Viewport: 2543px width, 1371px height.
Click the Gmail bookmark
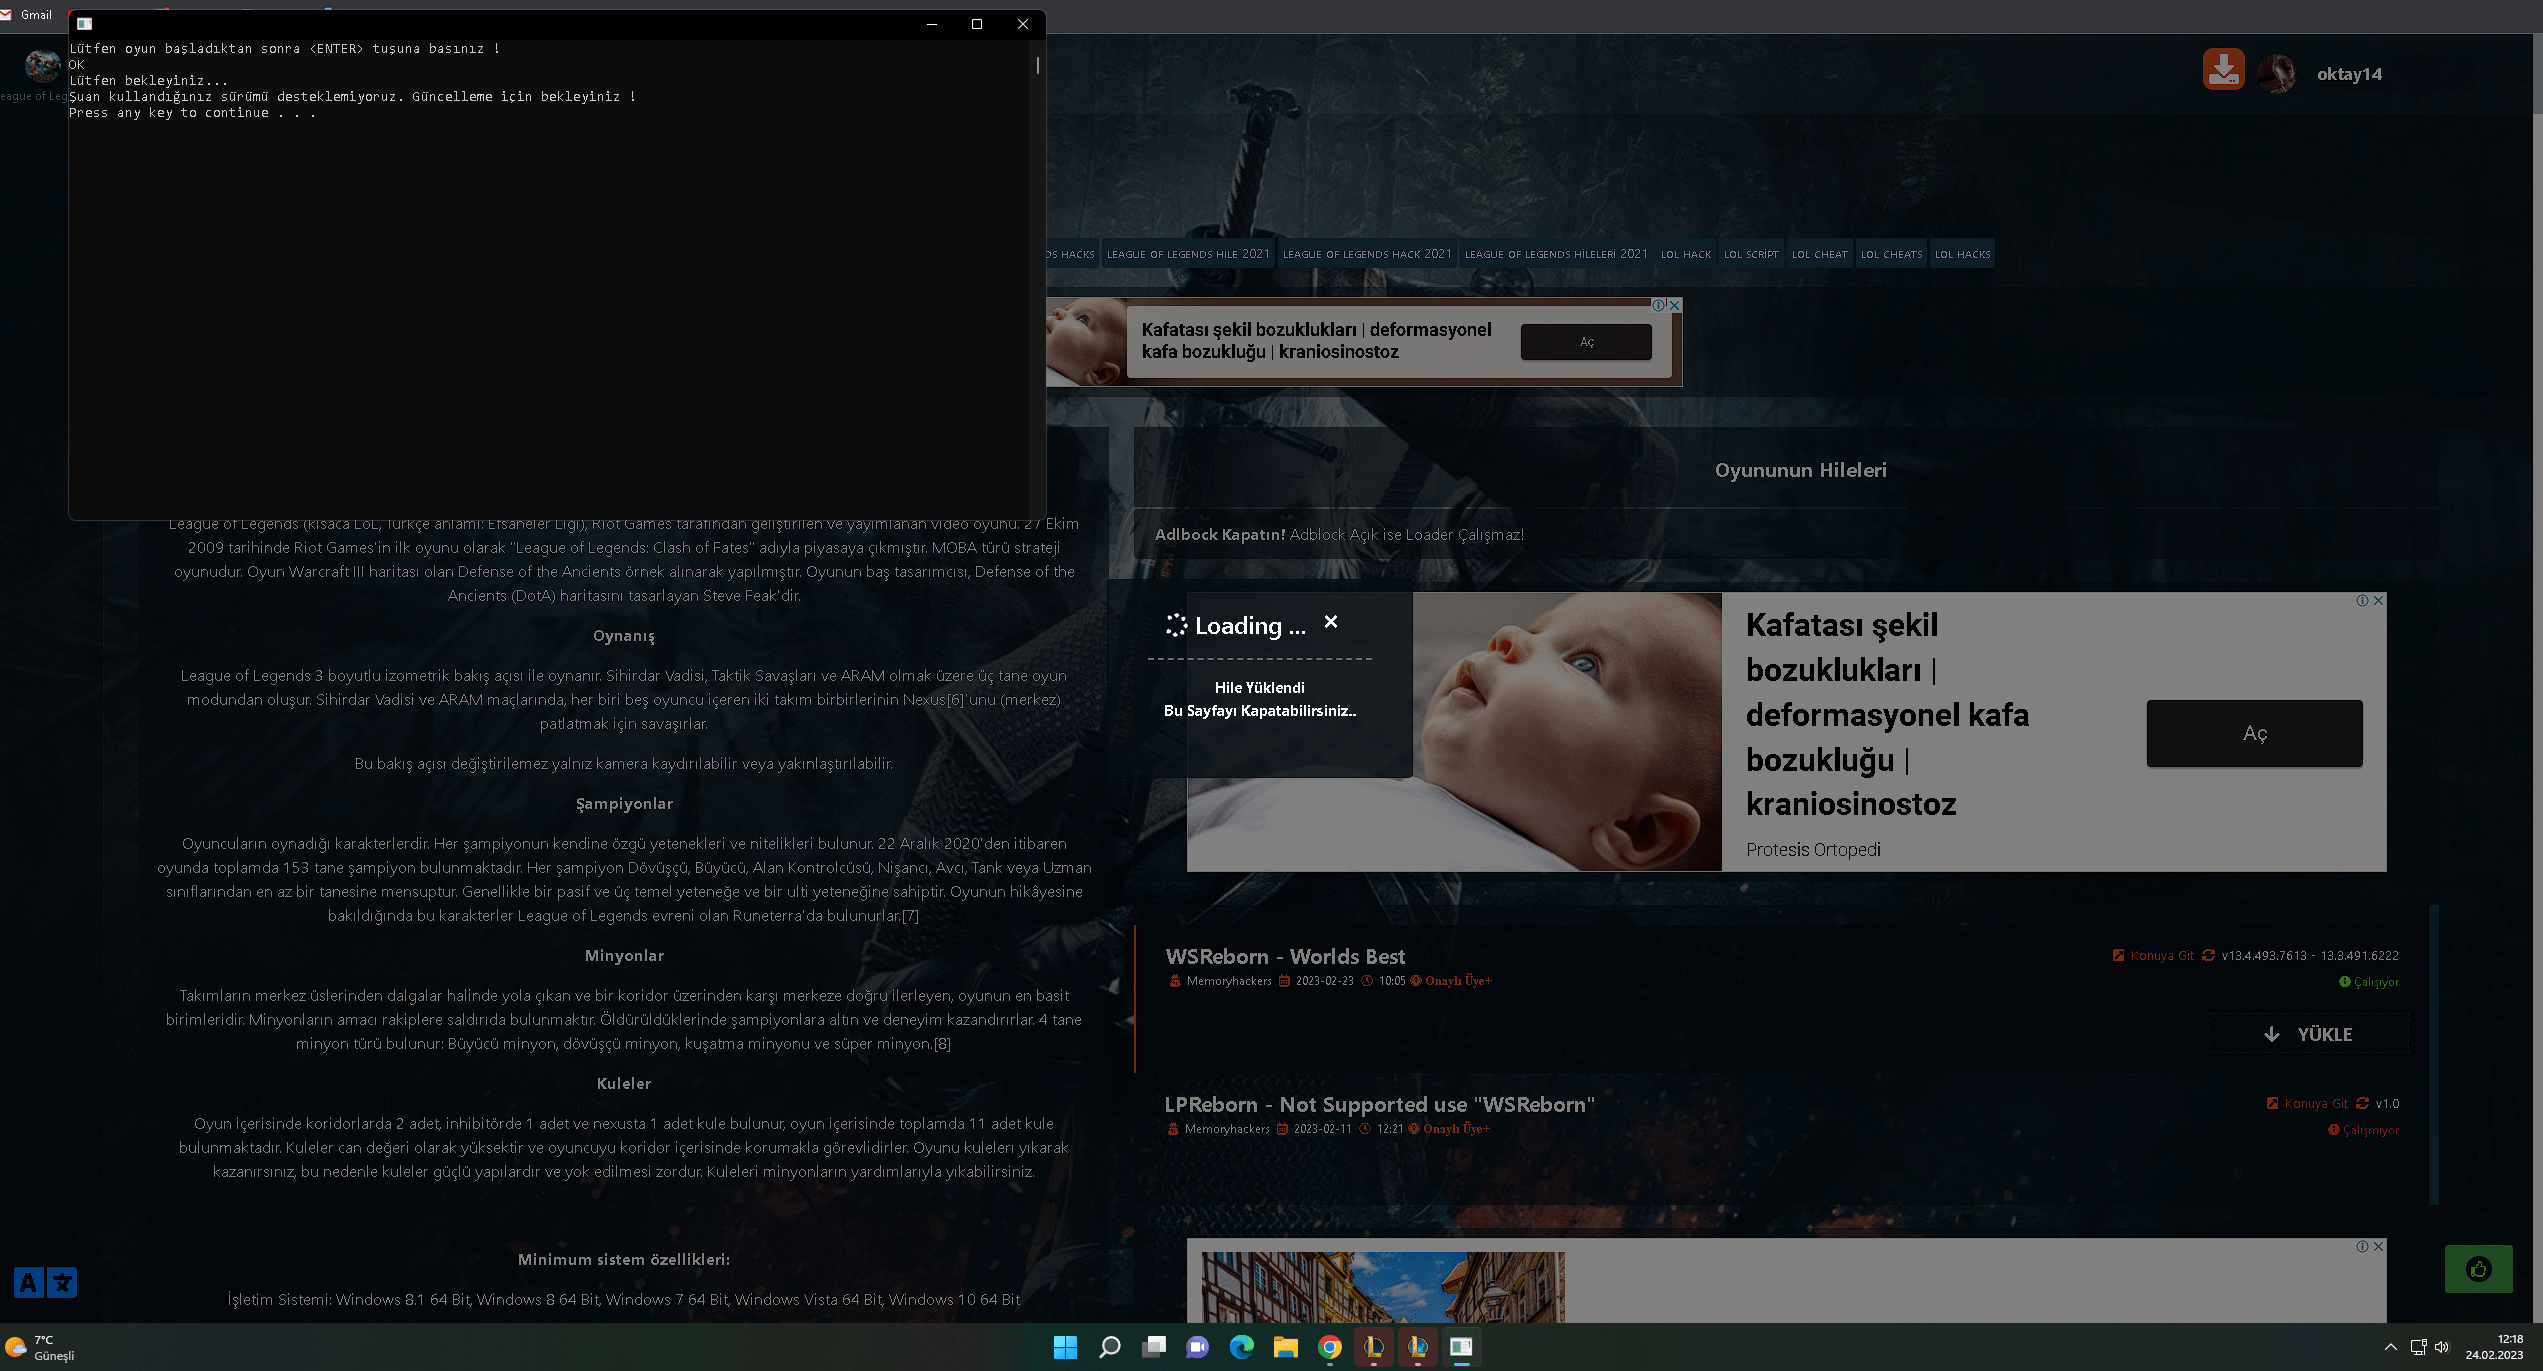pyautogui.click(x=27, y=15)
